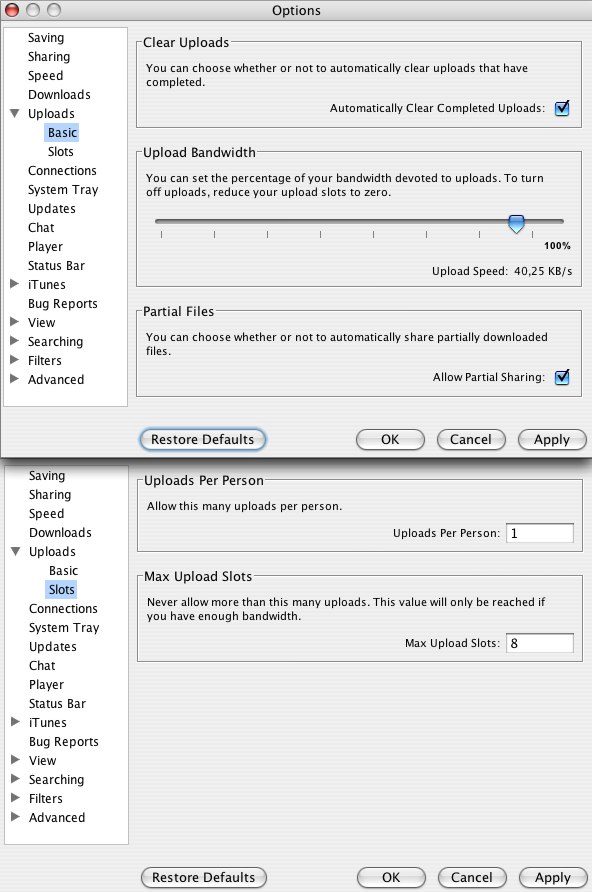Click Restore Defaults in top dialog
Viewport: 592px width, 892px height.
coord(202,440)
